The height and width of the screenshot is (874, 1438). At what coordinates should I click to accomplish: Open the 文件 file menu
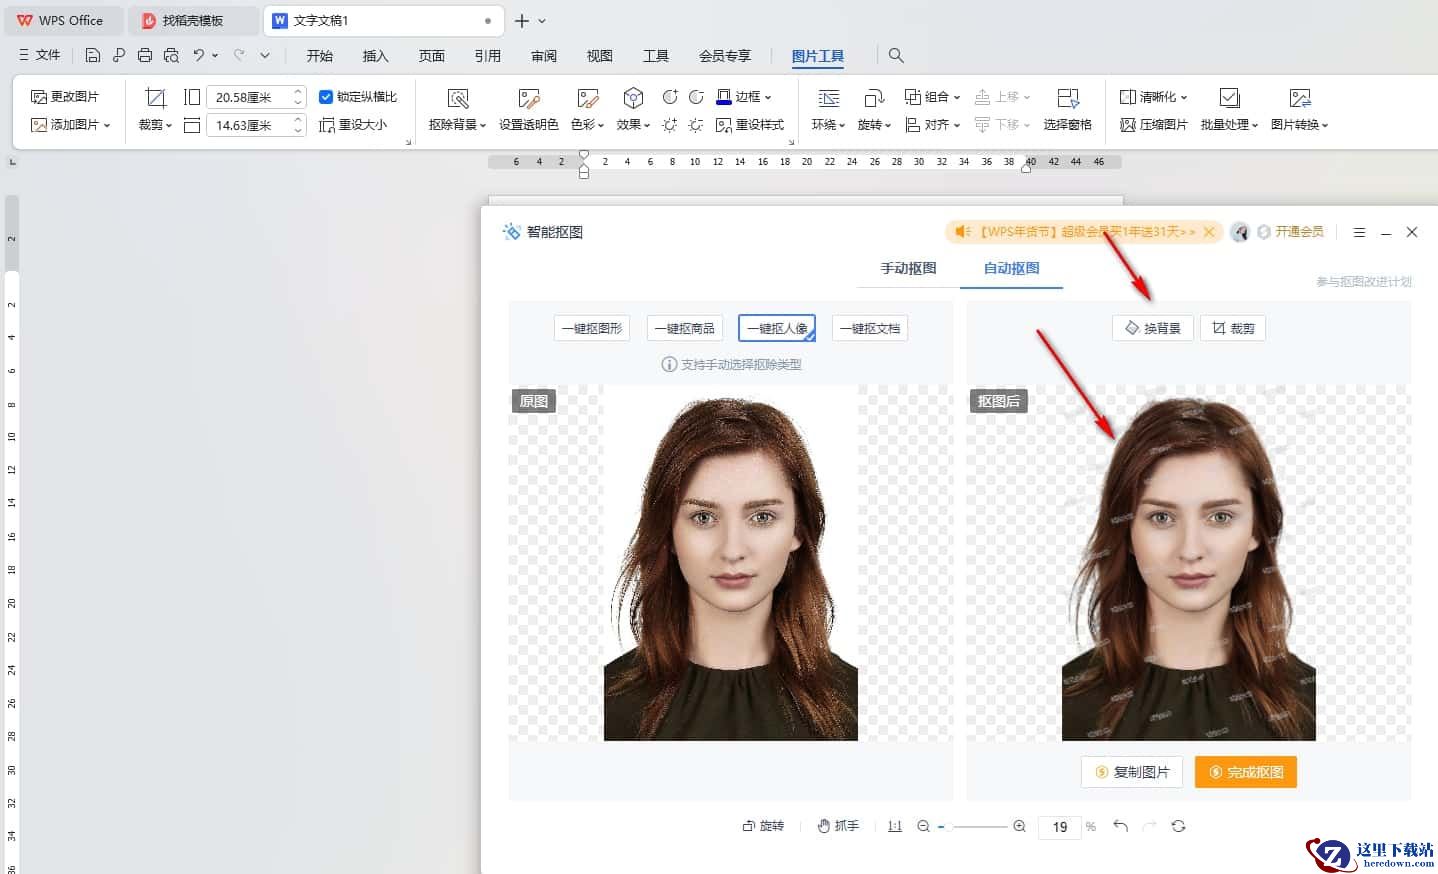tap(40, 55)
